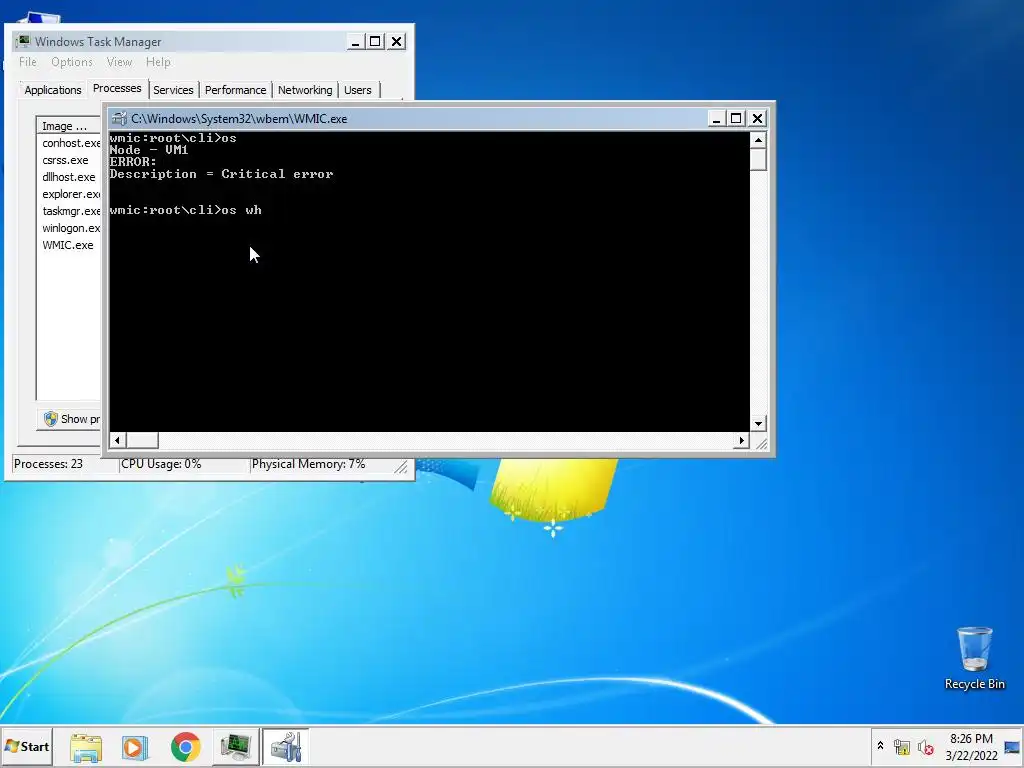Open Google Chrome from the taskbar
Screen dimensions: 1024x768
click(185, 747)
